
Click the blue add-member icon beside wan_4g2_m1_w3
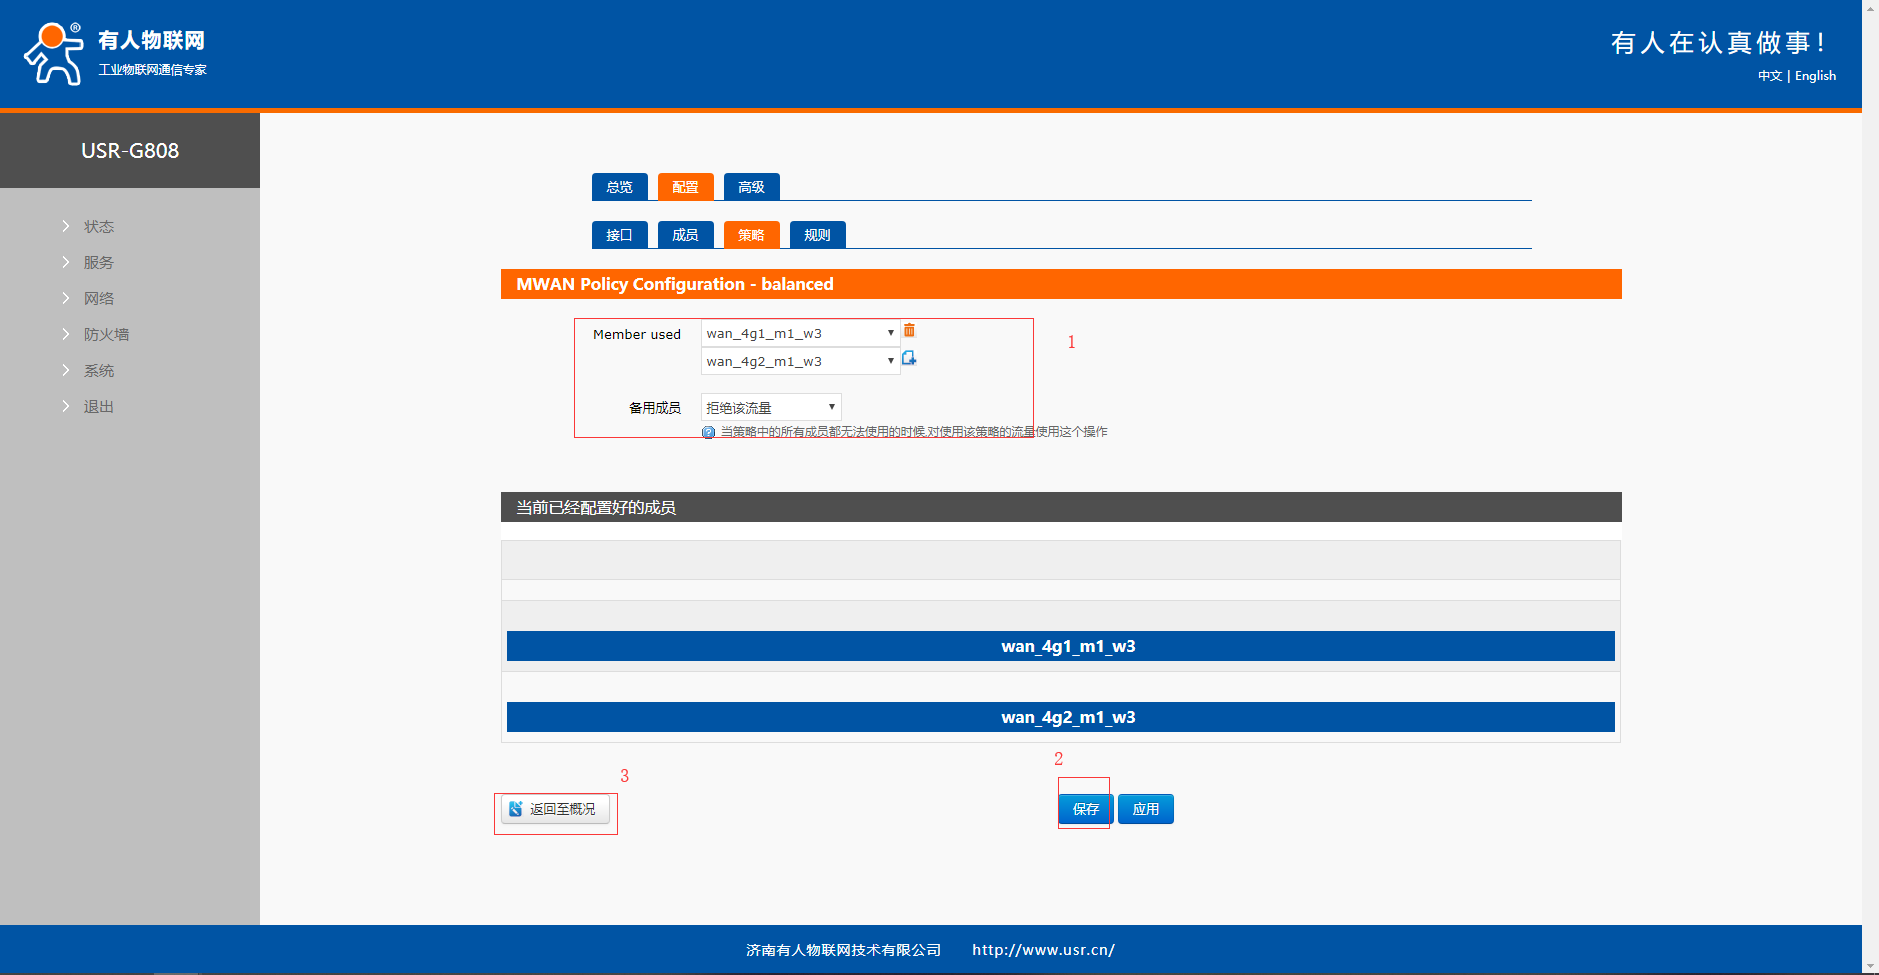[x=909, y=358]
